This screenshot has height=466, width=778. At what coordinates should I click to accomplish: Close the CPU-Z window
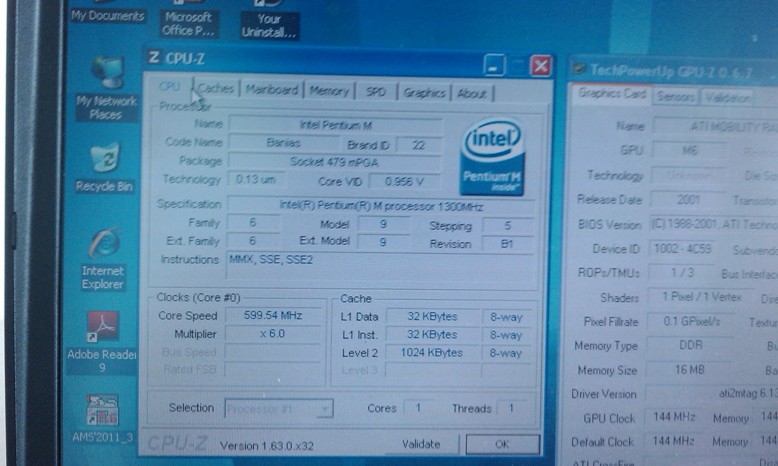pos(541,66)
